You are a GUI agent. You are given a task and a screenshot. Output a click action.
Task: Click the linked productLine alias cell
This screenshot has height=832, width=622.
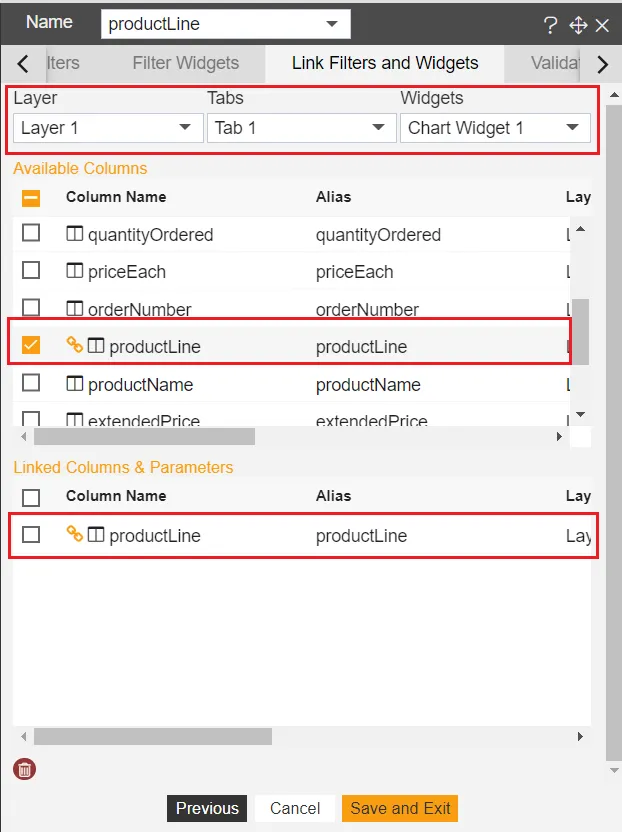(x=361, y=536)
